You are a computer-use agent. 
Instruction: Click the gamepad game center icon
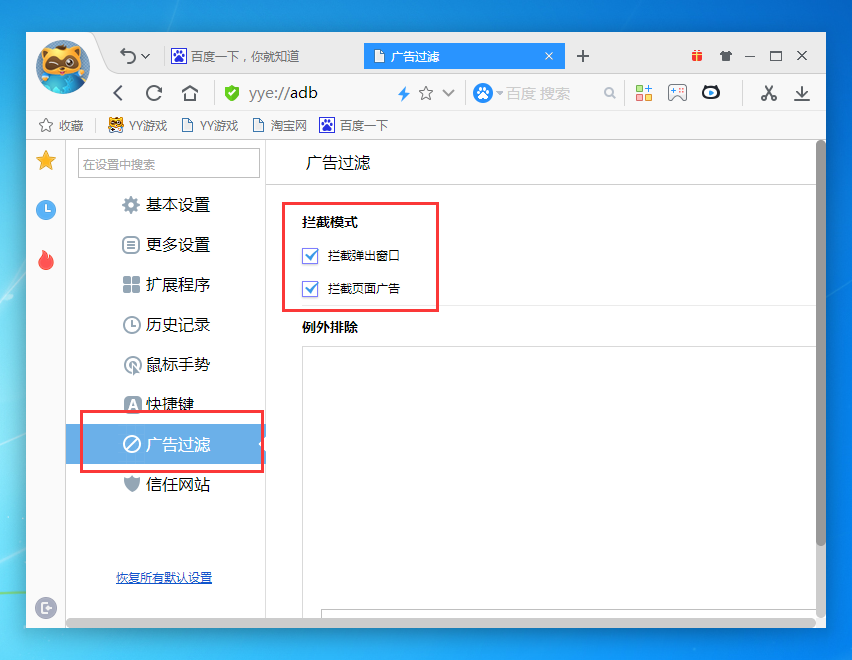678,92
